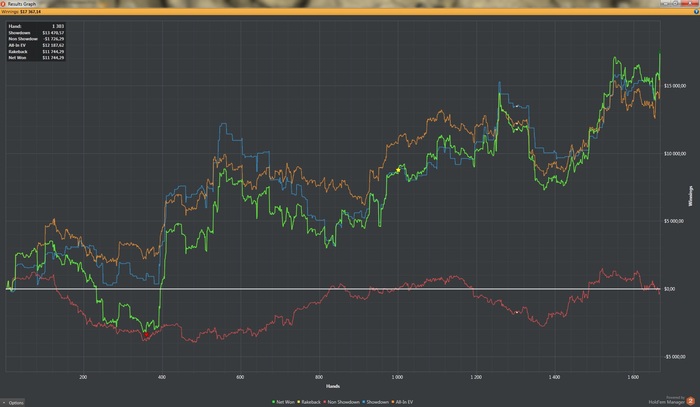
Task: Click the Results Graph window app icon
Action: point(3,4)
